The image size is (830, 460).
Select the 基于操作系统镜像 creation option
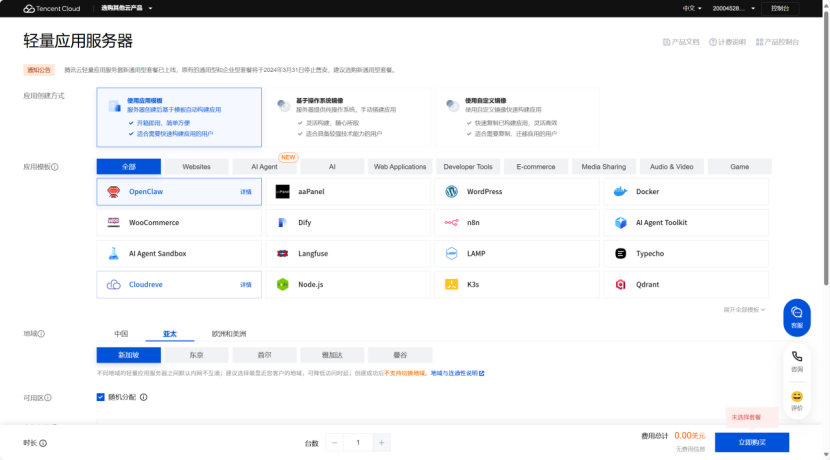coord(347,117)
